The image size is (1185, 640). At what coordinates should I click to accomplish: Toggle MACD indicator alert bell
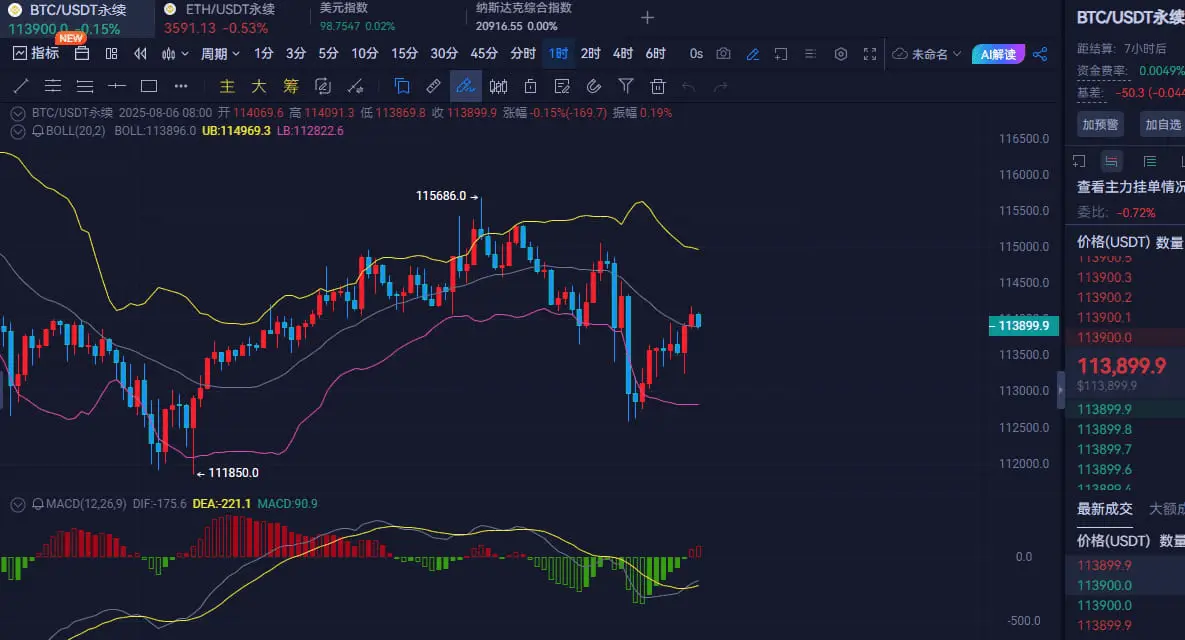tap(38, 503)
